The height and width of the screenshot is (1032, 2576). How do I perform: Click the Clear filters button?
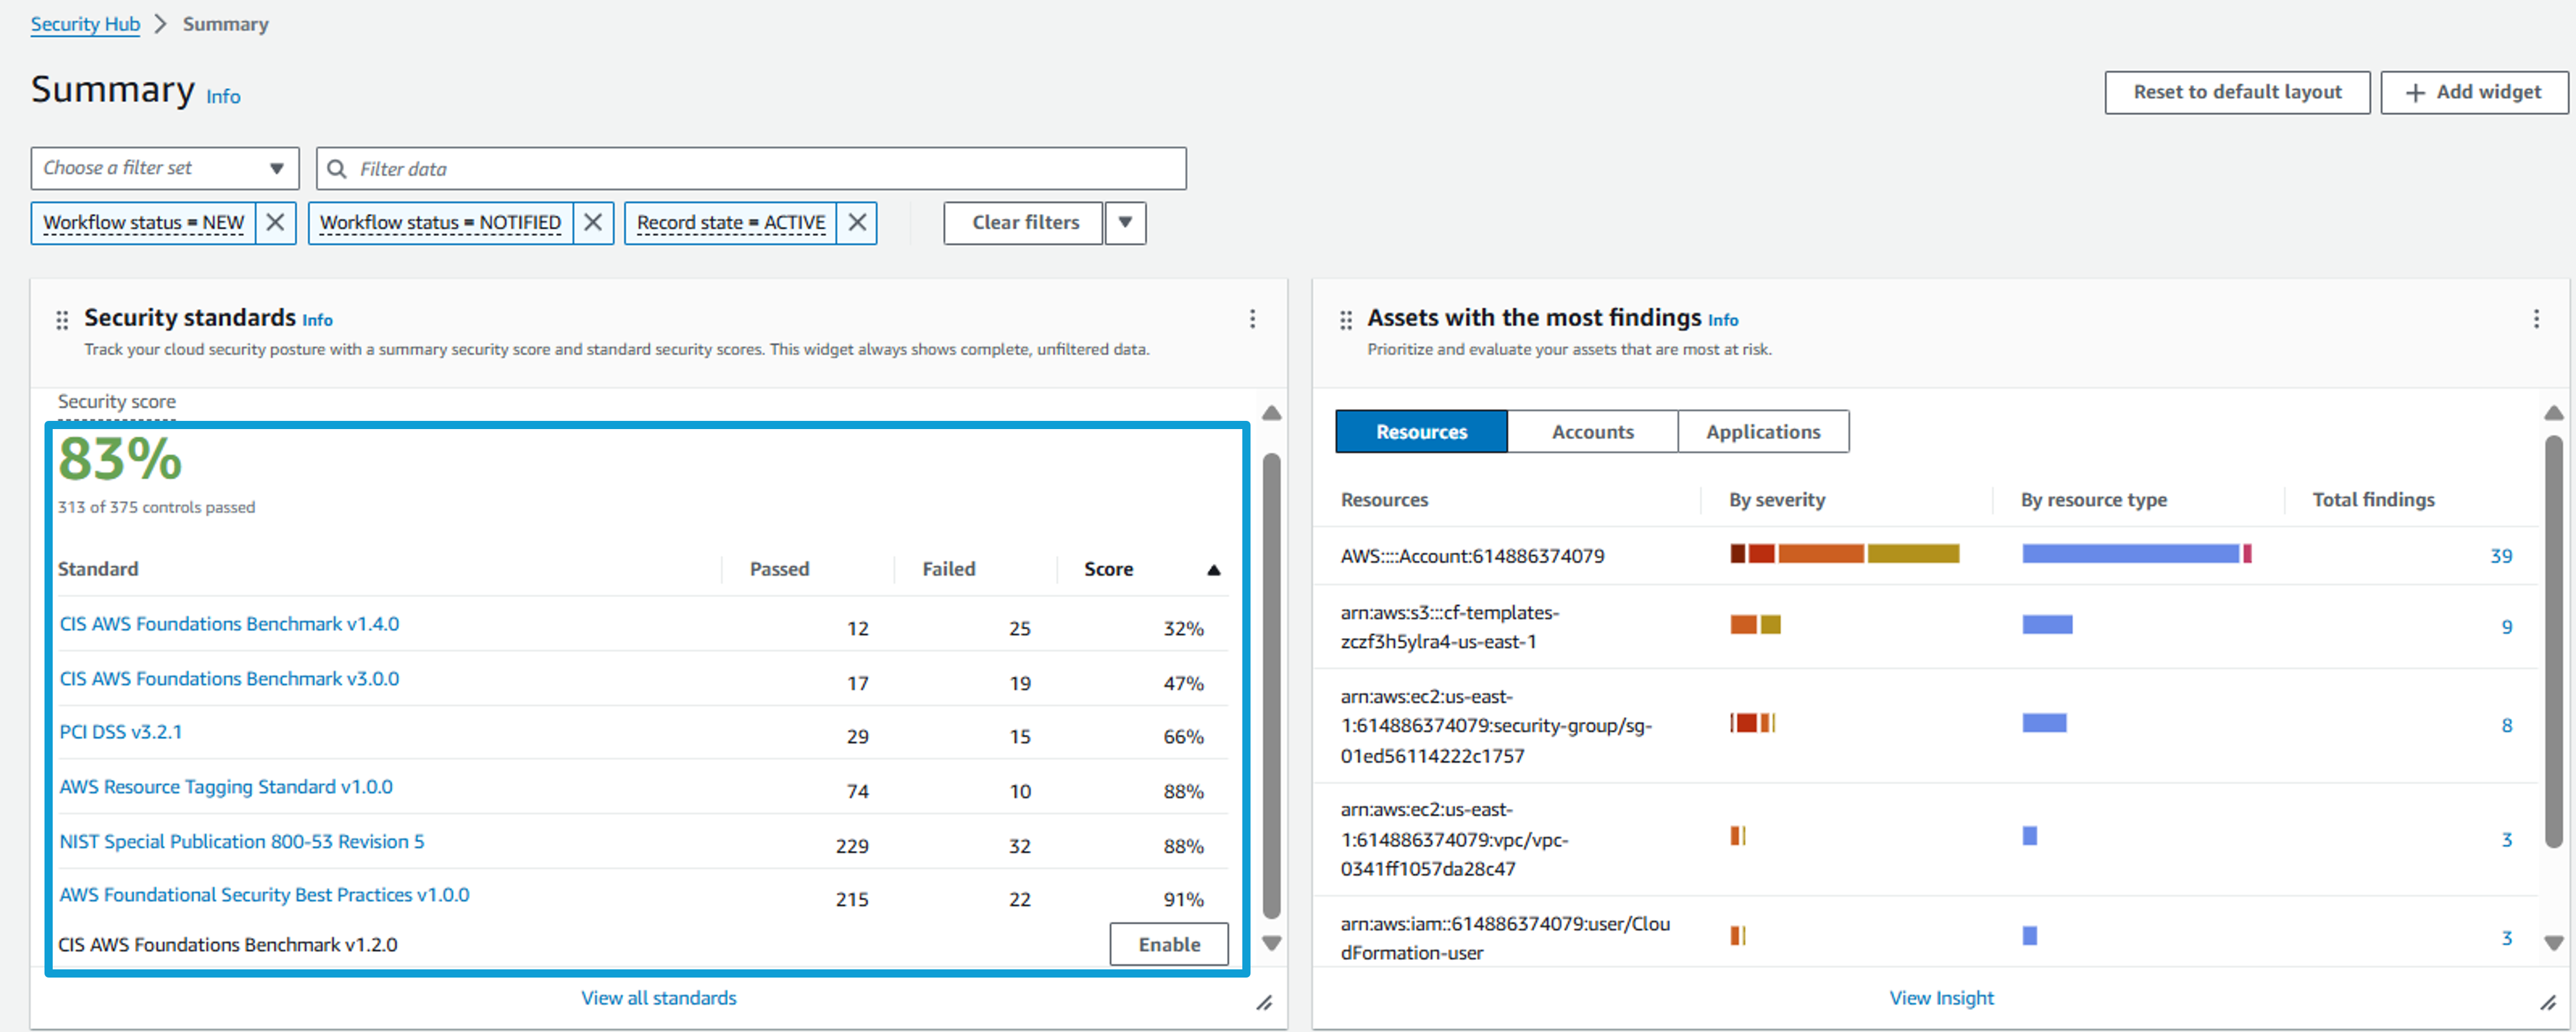click(1025, 222)
